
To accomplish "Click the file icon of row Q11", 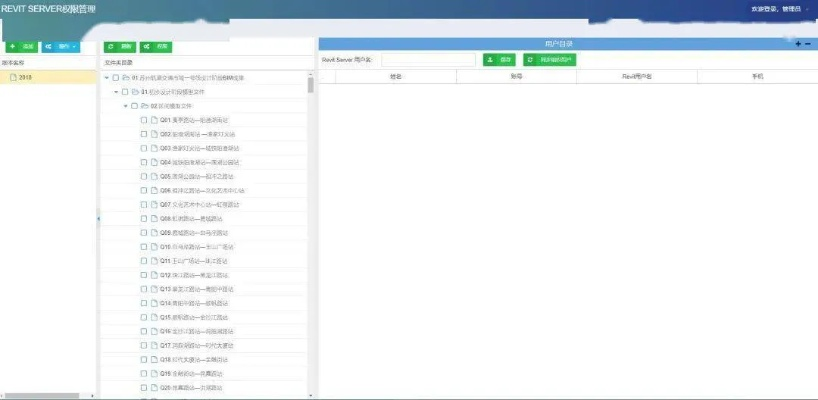I will tap(154, 261).
